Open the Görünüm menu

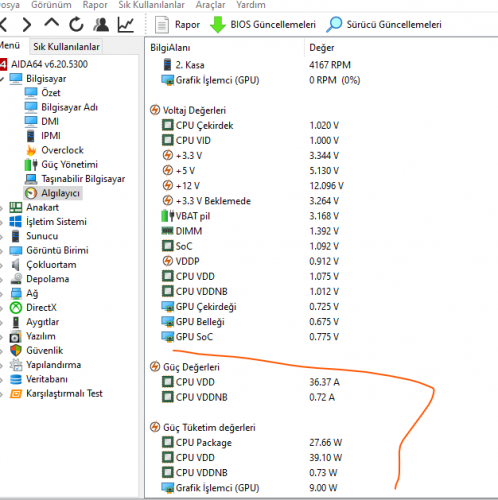coord(51,5)
